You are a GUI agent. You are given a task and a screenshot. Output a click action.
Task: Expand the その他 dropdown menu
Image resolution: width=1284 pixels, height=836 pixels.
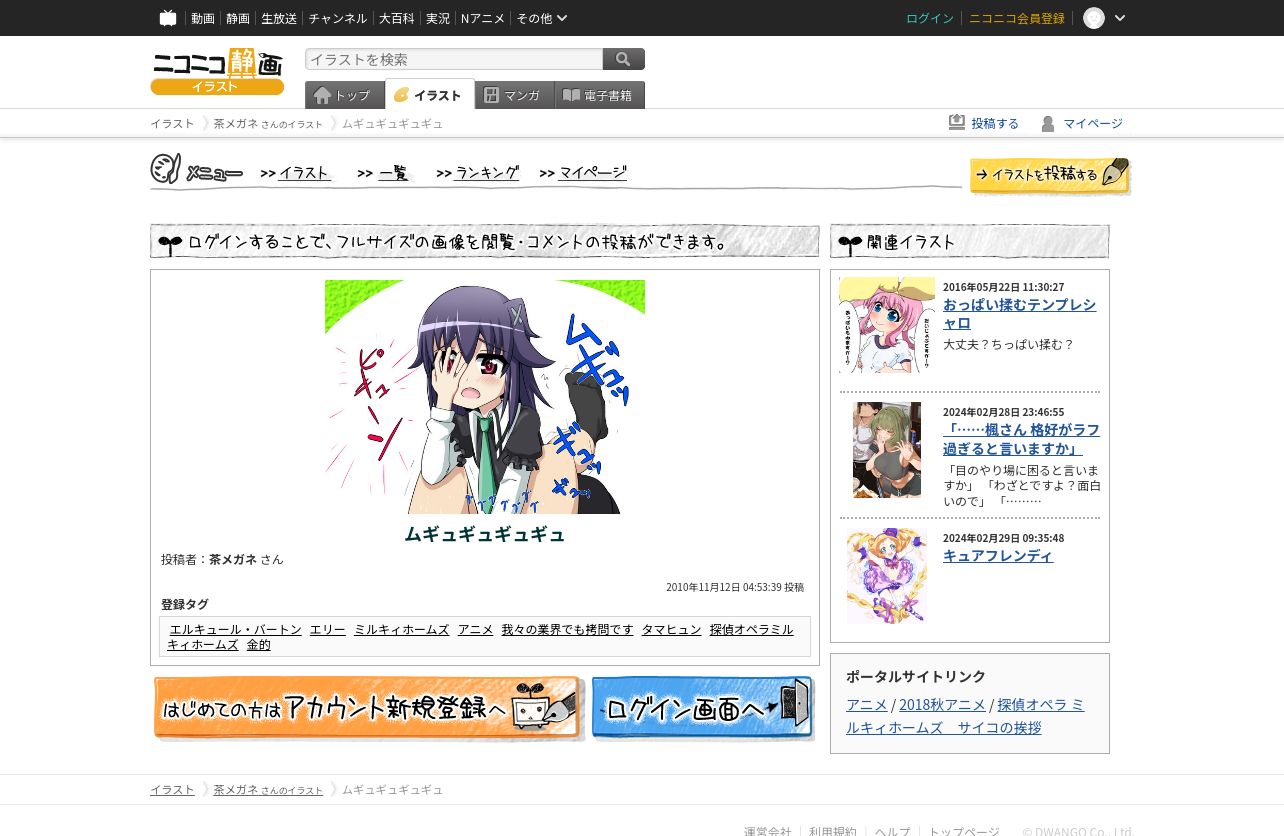pos(542,18)
